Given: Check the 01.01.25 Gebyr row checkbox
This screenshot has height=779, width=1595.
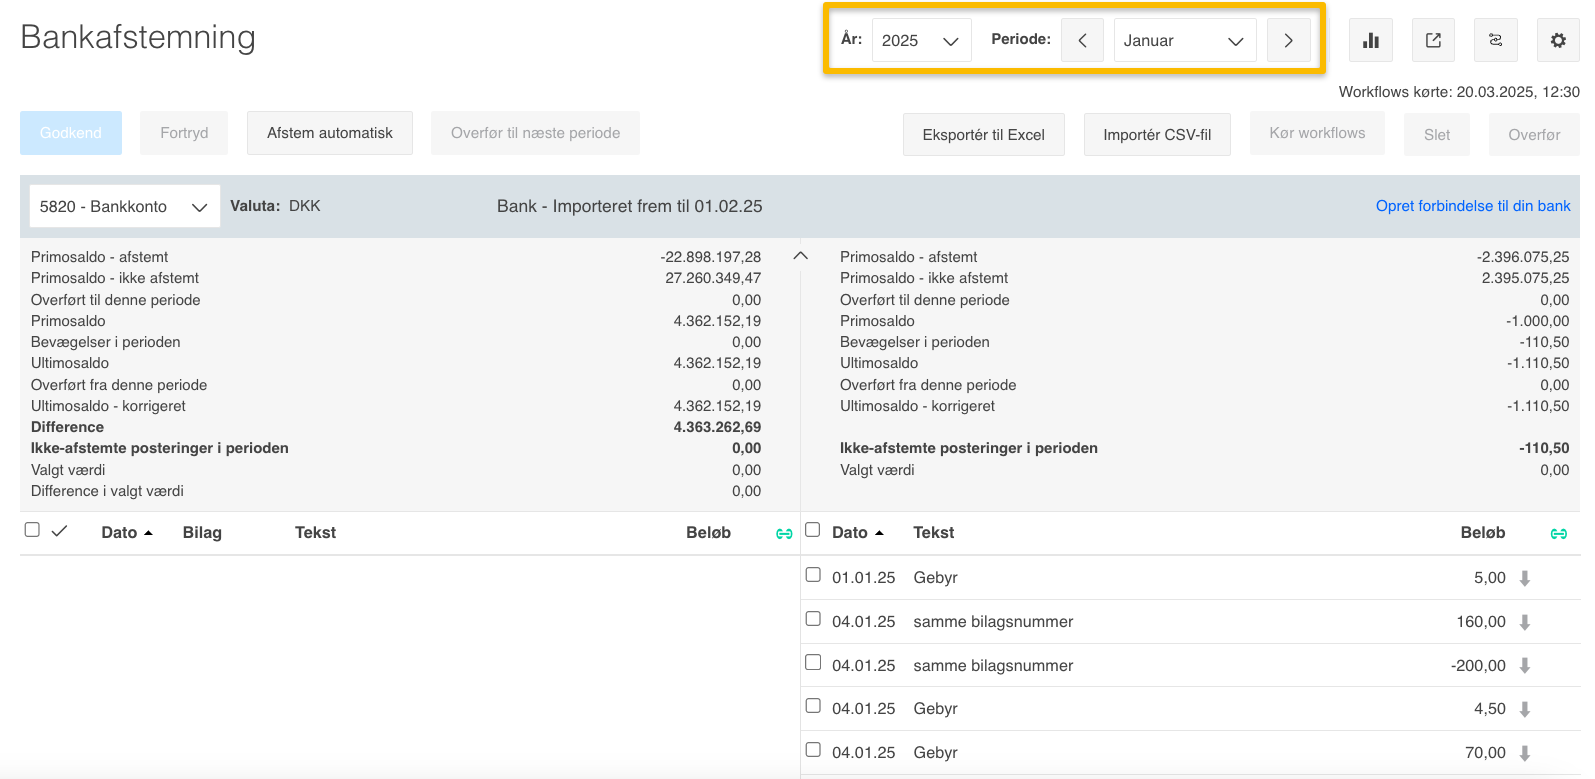Looking at the screenshot, I should 813,575.
